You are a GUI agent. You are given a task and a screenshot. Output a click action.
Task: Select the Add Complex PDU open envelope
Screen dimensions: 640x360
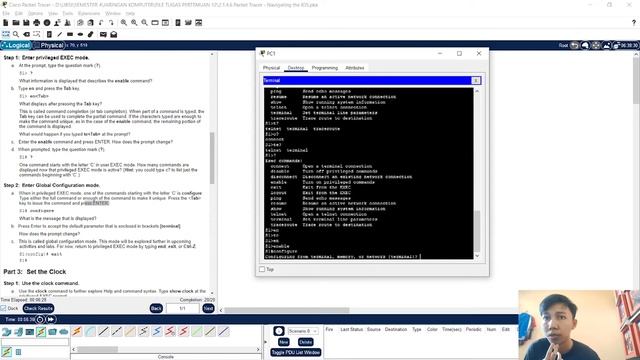113,34
